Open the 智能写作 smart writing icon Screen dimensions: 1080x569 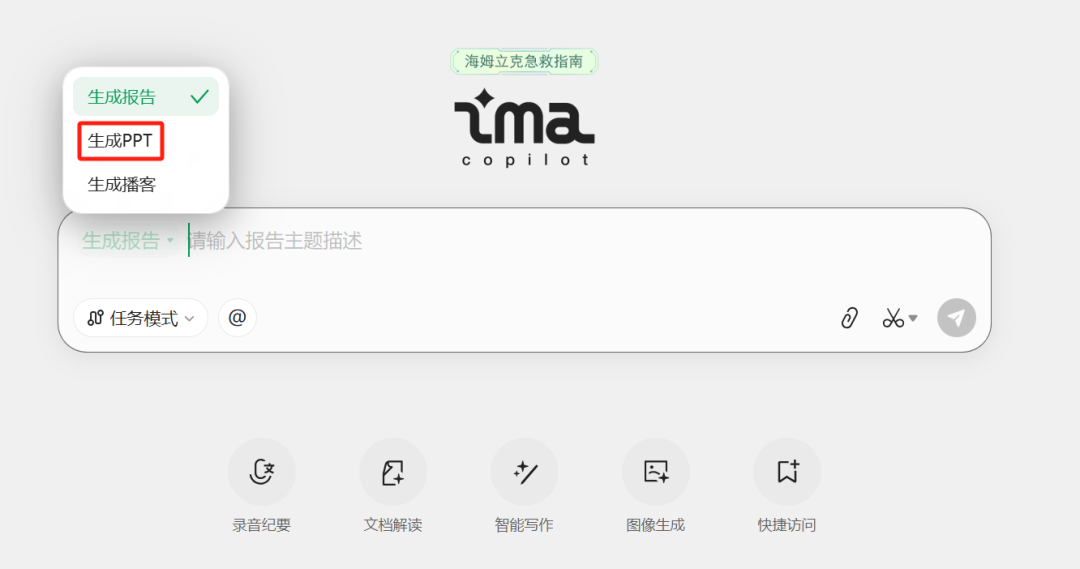click(x=524, y=472)
